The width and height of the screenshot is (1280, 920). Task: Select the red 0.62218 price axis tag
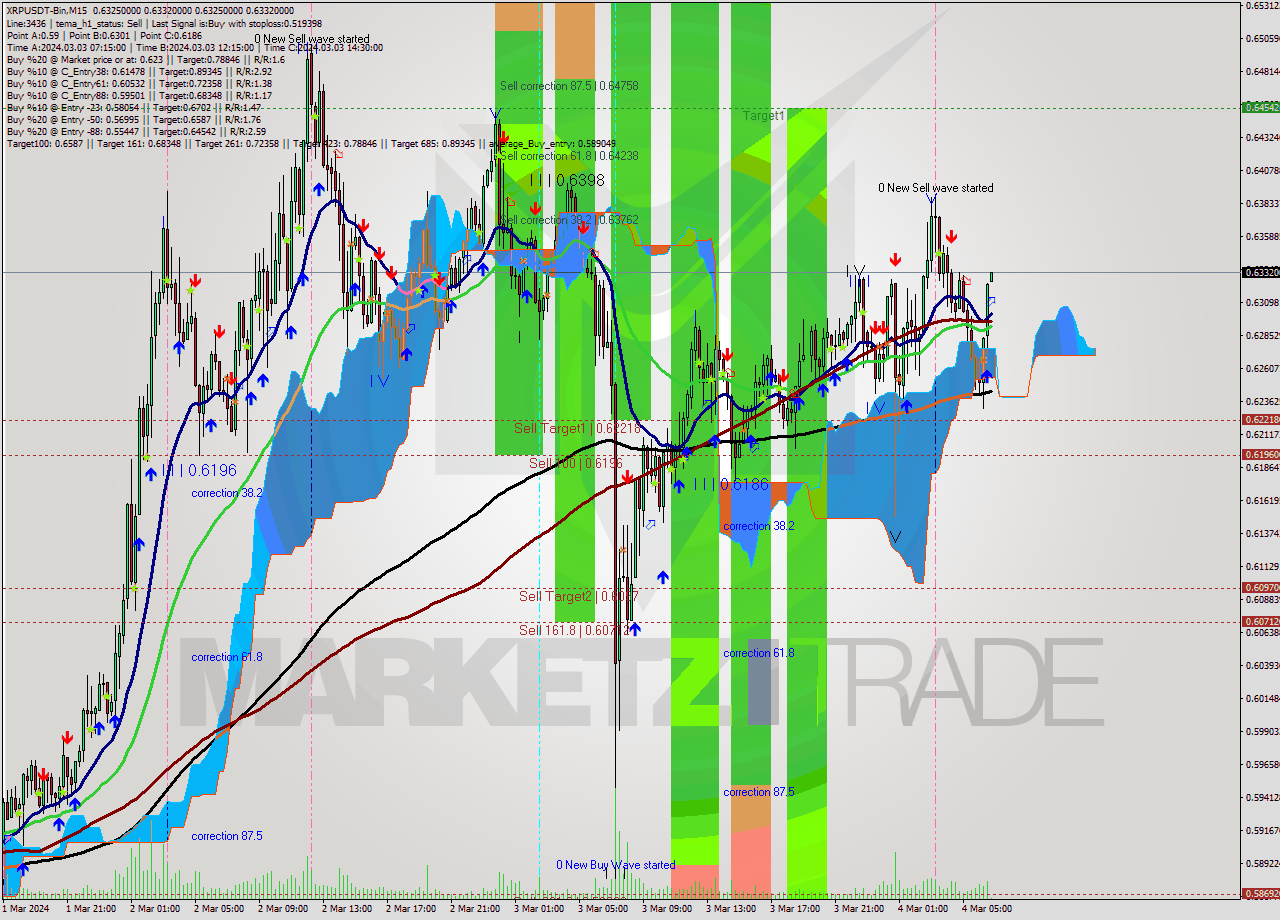(1260, 420)
